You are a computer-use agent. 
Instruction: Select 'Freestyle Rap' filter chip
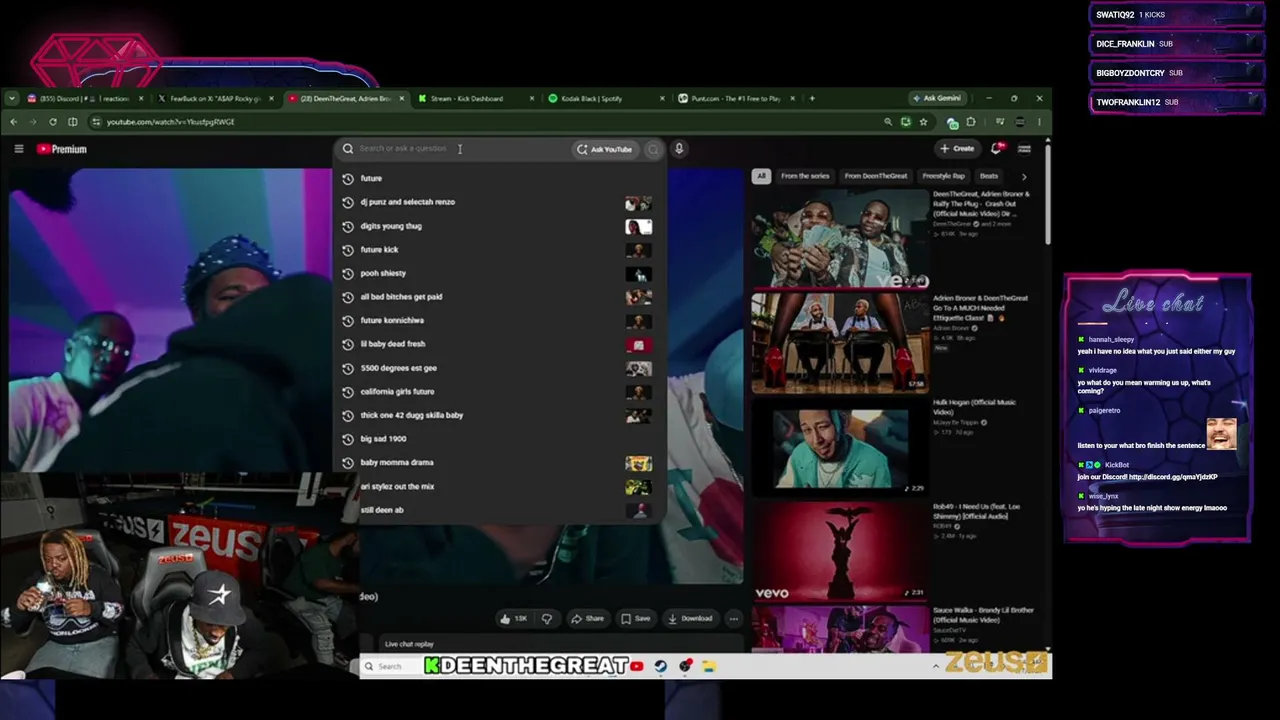pos(943,176)
